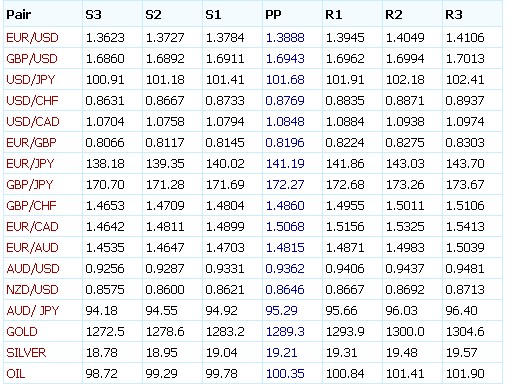Select the GBP/USD pair name
This screenshot has width=512, height=387.
click(32, 58)
